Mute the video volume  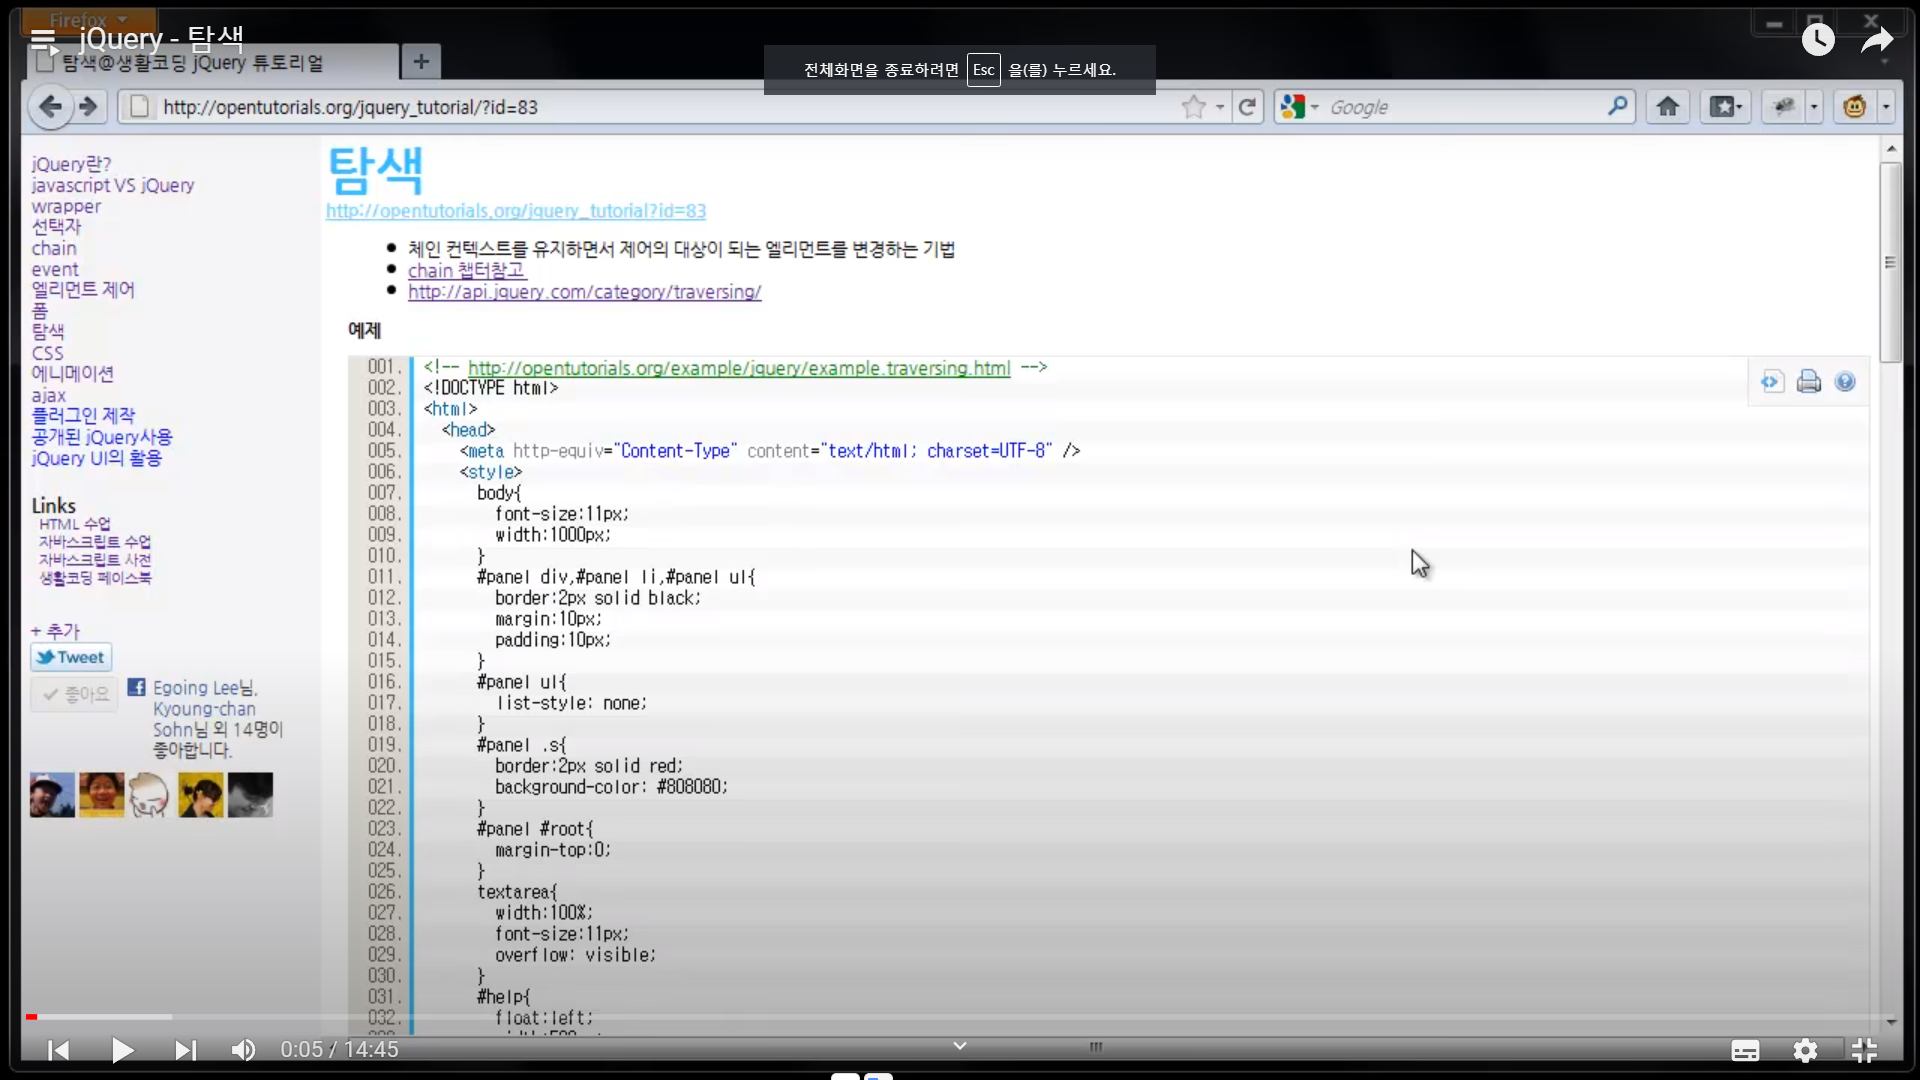point(243,1050)
